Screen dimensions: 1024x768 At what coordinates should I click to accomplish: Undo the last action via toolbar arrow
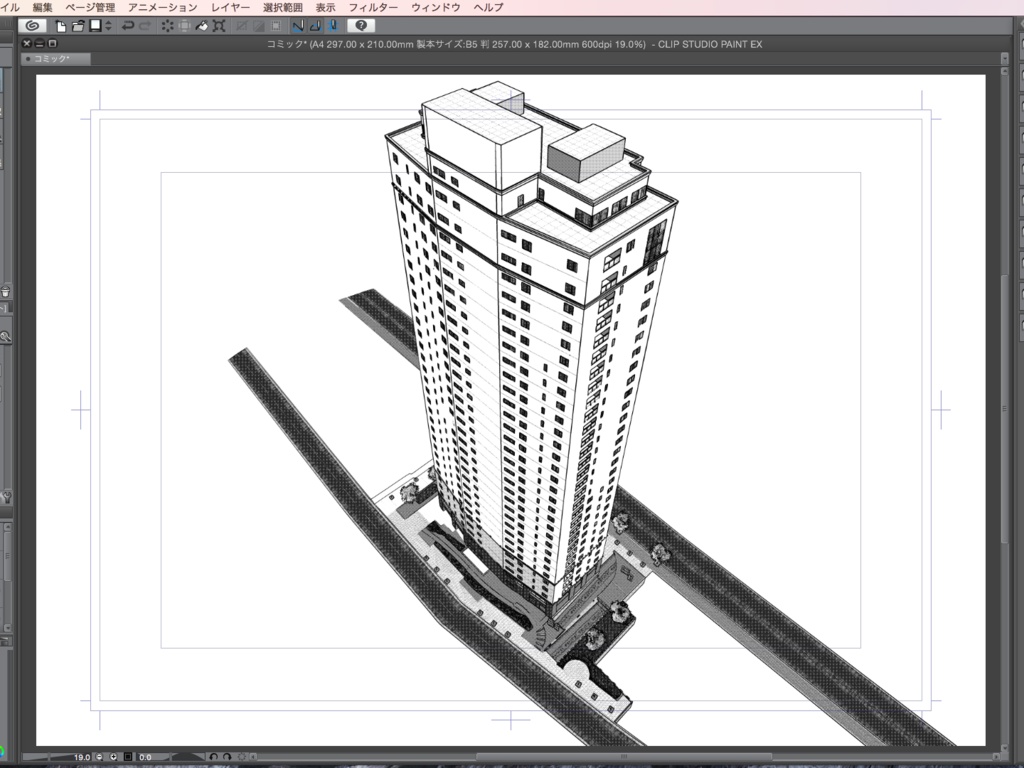click(x=130, y=26)
